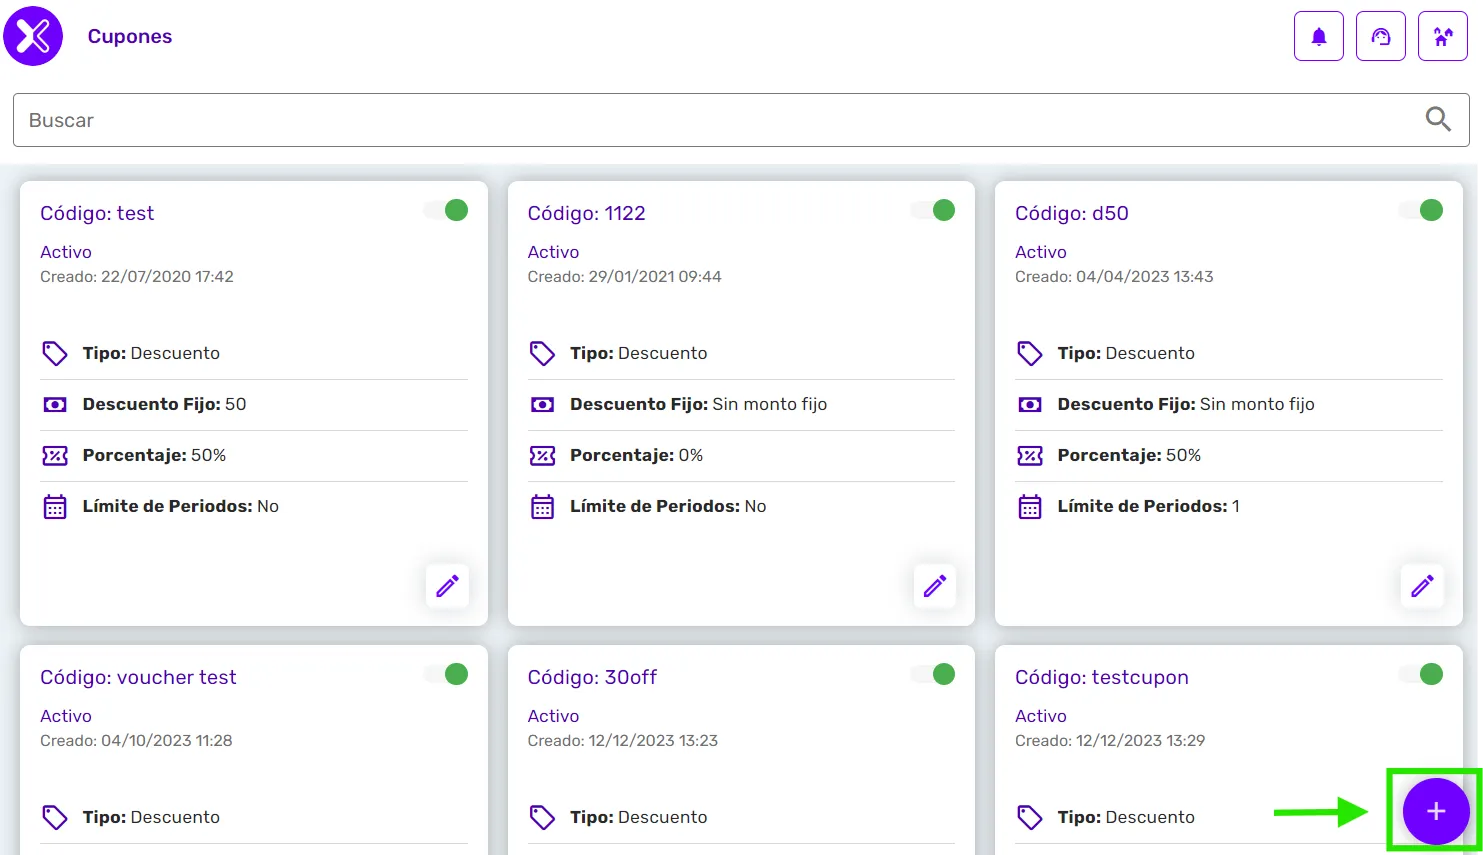Click 'Límite de Periodos: 1' row

pos(1229,506)
